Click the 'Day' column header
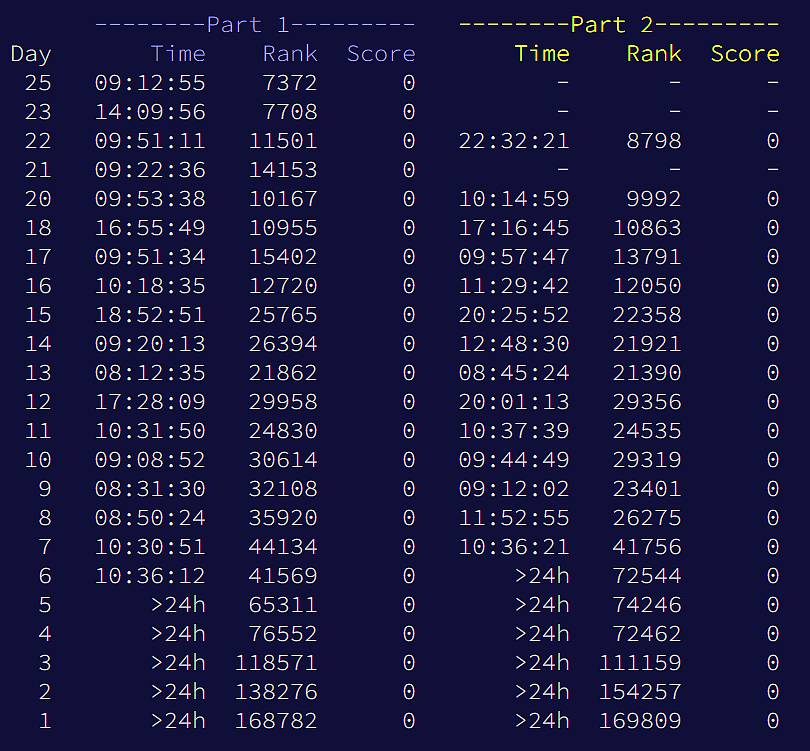Image resolution: width=810 pixels, height=751 pixels. [x=31, y=55]
